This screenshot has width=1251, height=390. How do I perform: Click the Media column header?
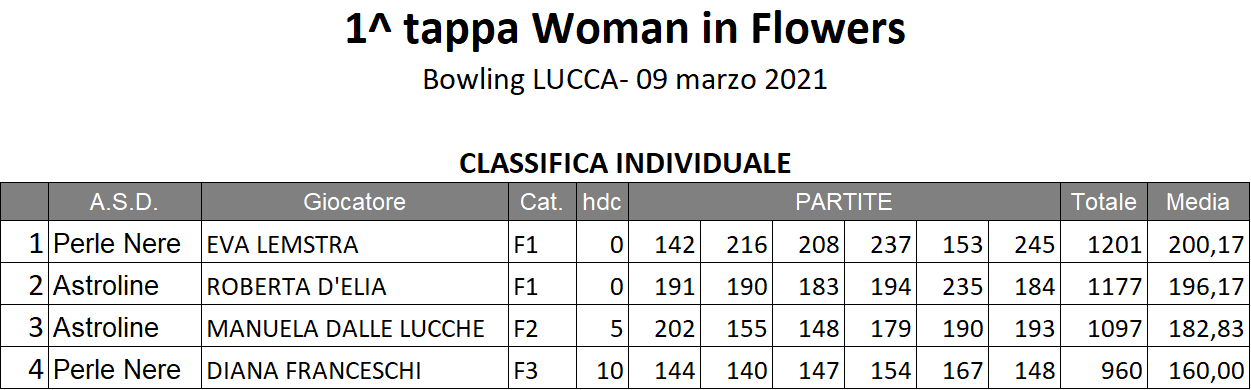[1198, 202]
